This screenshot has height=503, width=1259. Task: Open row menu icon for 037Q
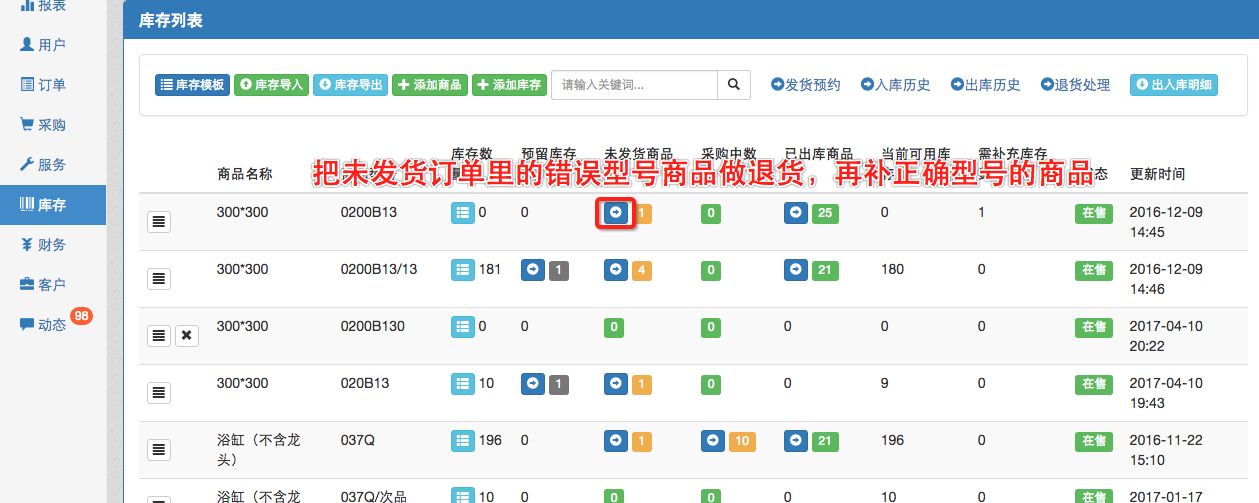[x=158, y=450]
